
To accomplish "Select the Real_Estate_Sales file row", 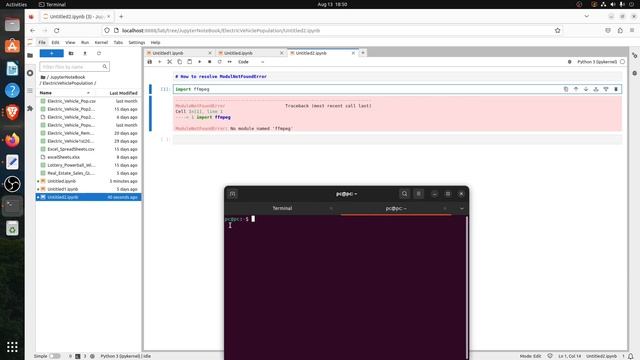I will (x=88, y=173).
